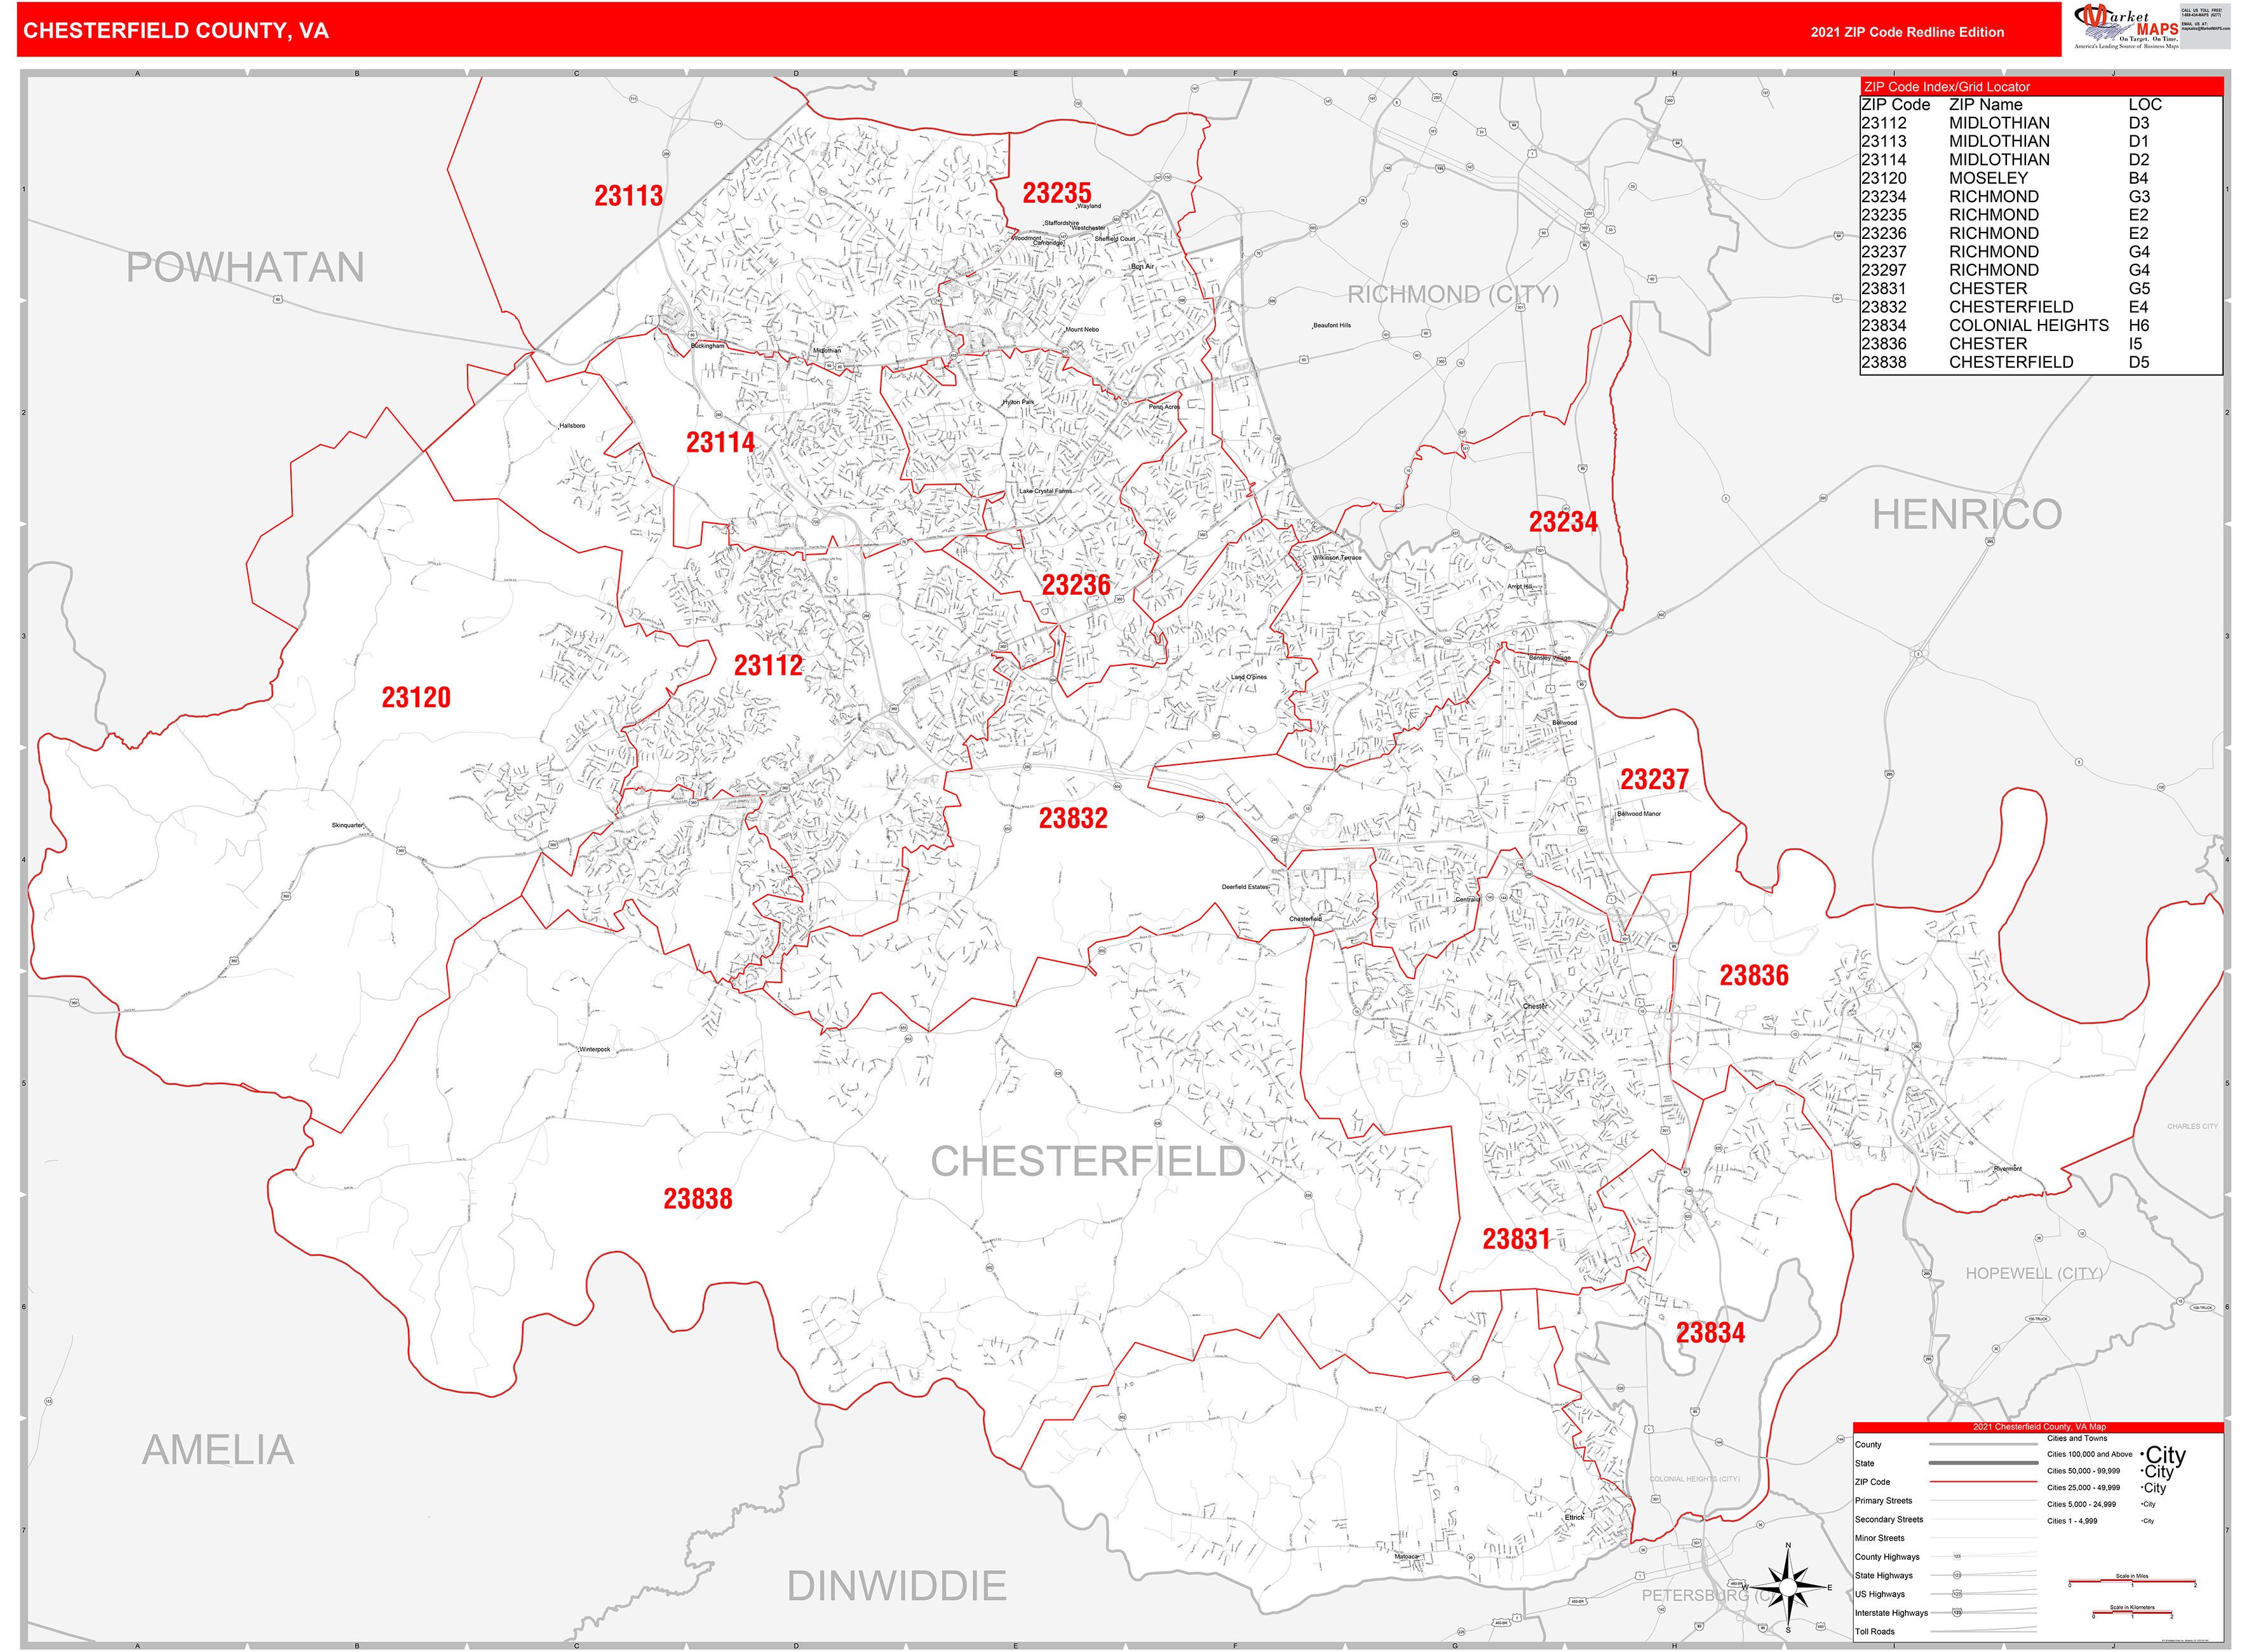The height and width of the screenshot is (1652, 2242).
Task: Click the large City size sample
Action: click(x=2164, y=1455)
